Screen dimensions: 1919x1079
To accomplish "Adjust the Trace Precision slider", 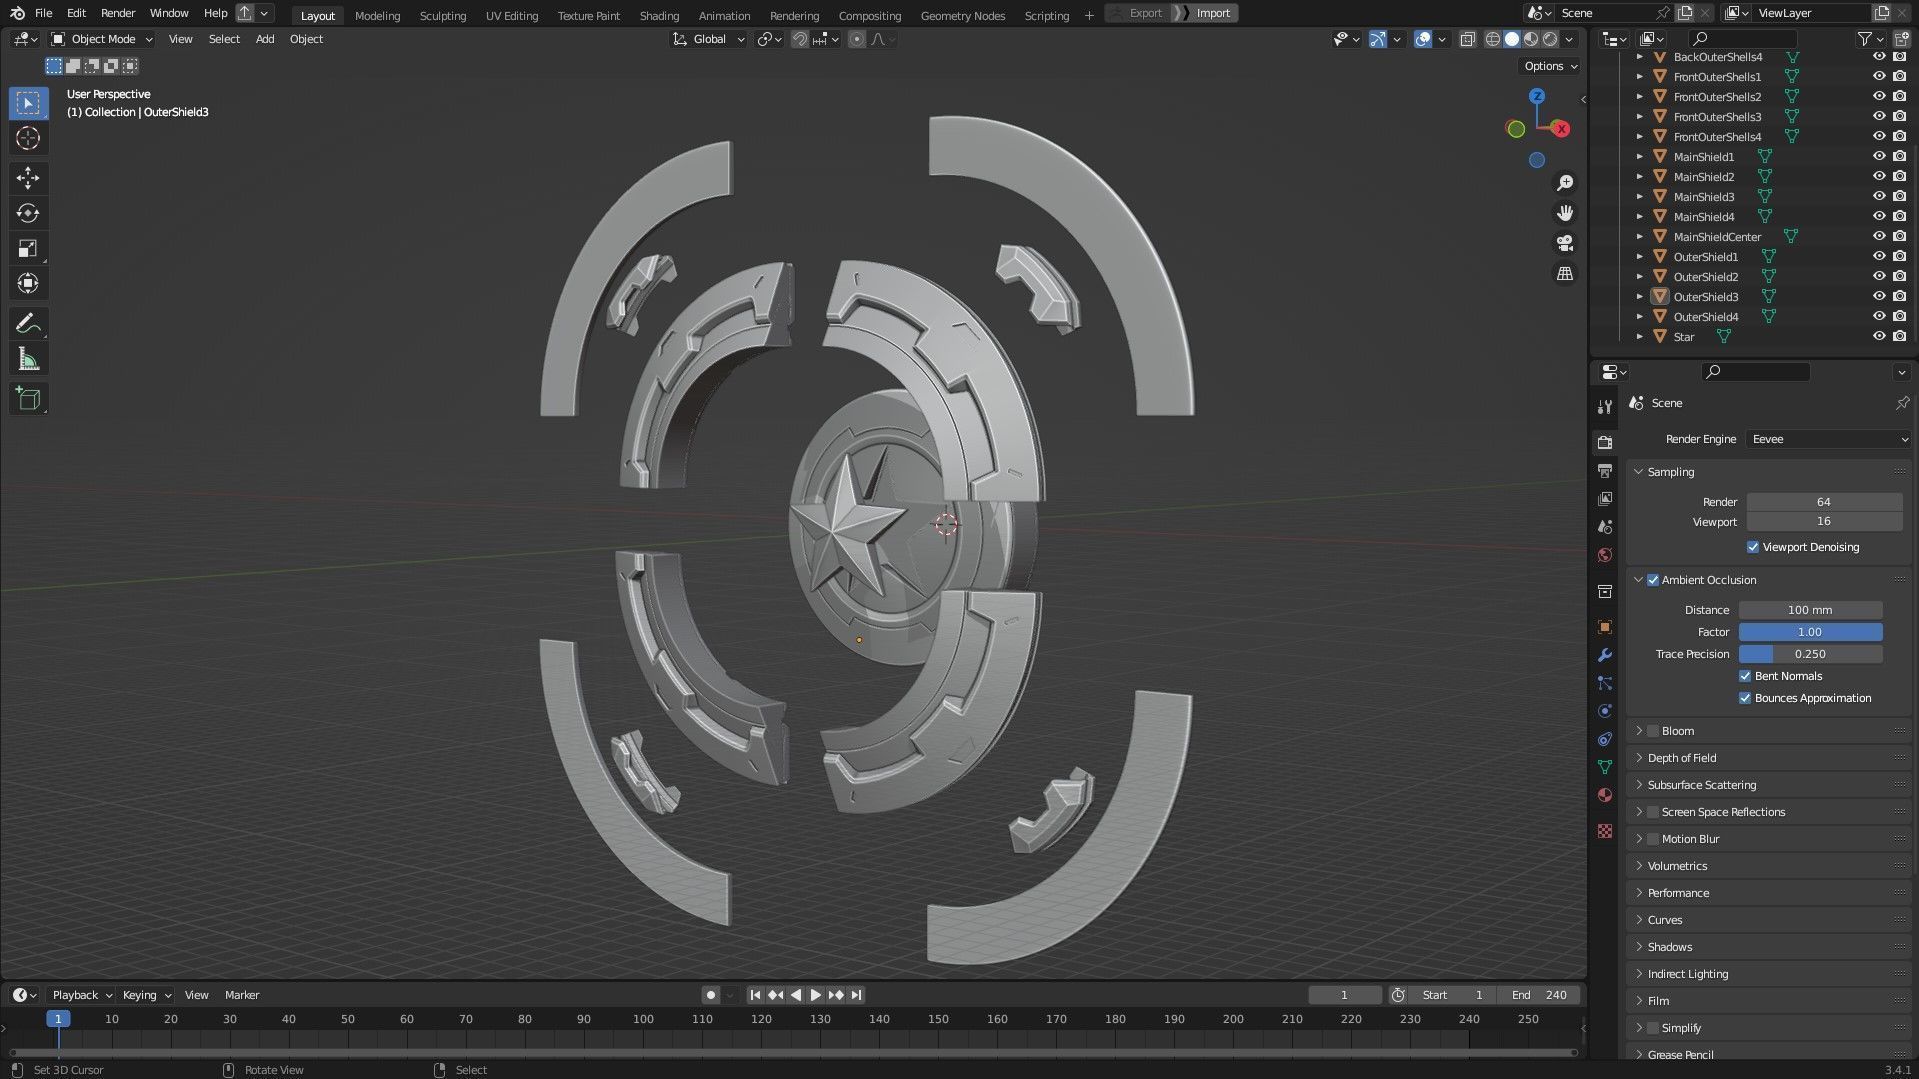I will (x=1810, y=654).
